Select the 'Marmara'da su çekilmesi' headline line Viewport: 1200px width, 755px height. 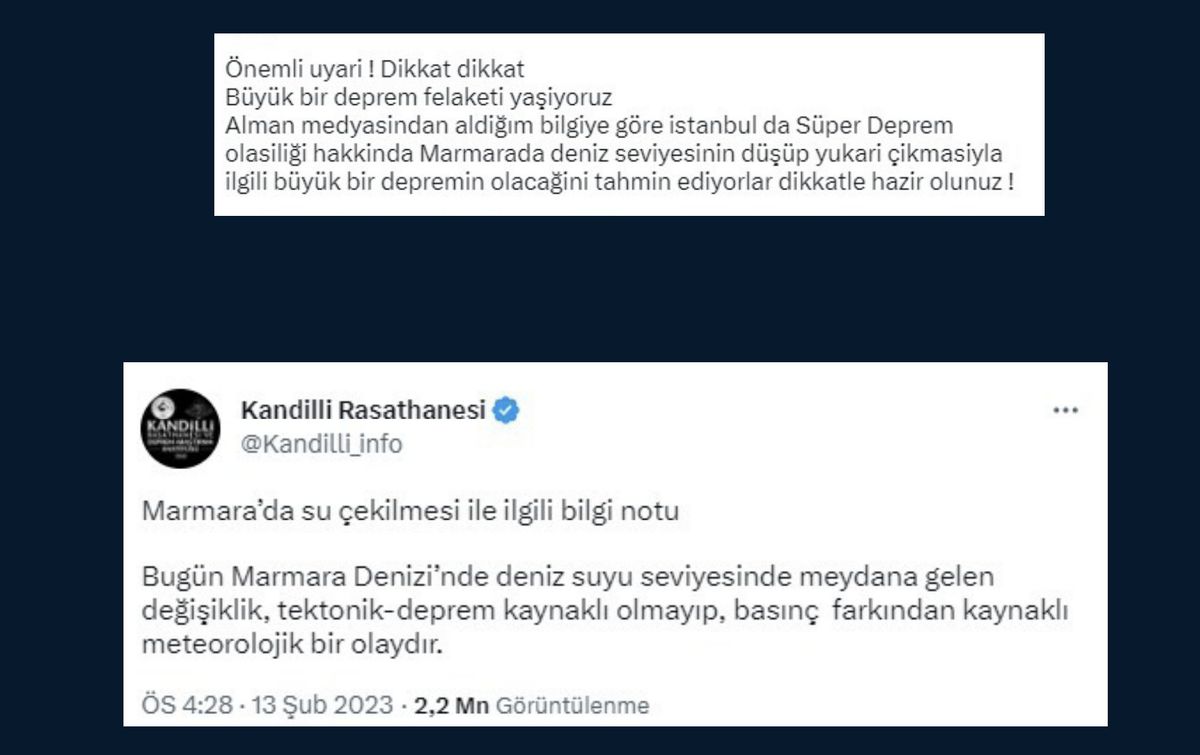point(410,511)
